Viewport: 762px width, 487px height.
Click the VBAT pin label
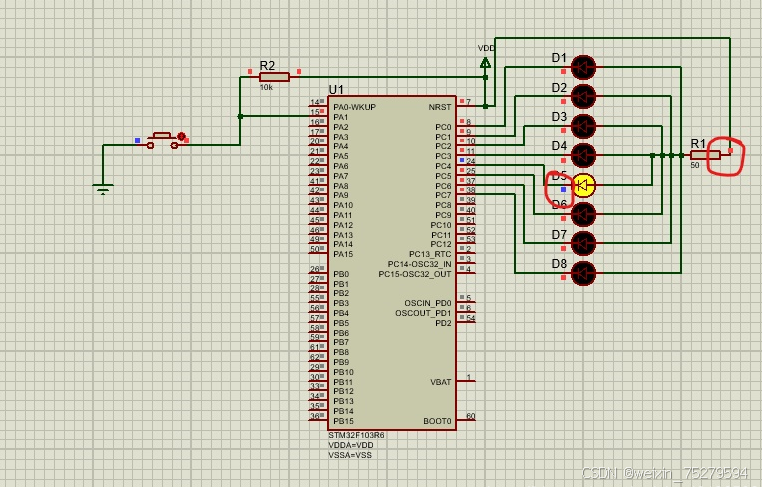[x=441, y=382]
